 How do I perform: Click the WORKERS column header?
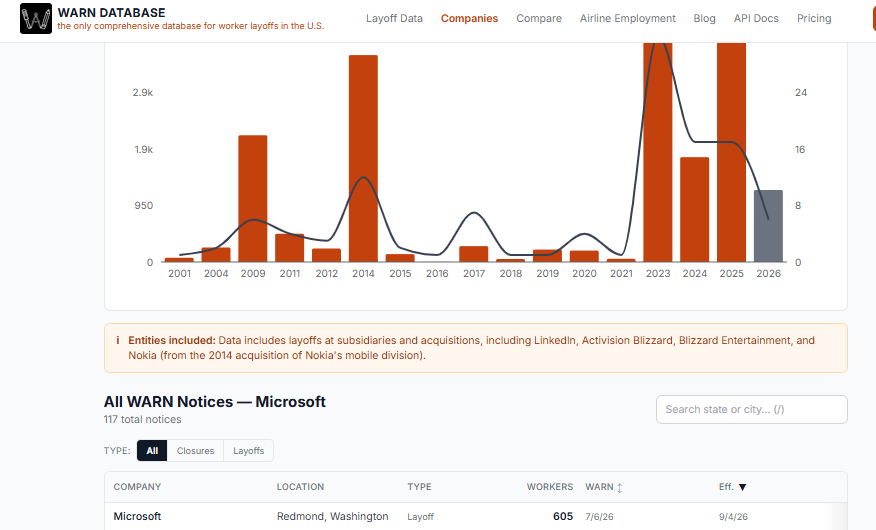550,487
